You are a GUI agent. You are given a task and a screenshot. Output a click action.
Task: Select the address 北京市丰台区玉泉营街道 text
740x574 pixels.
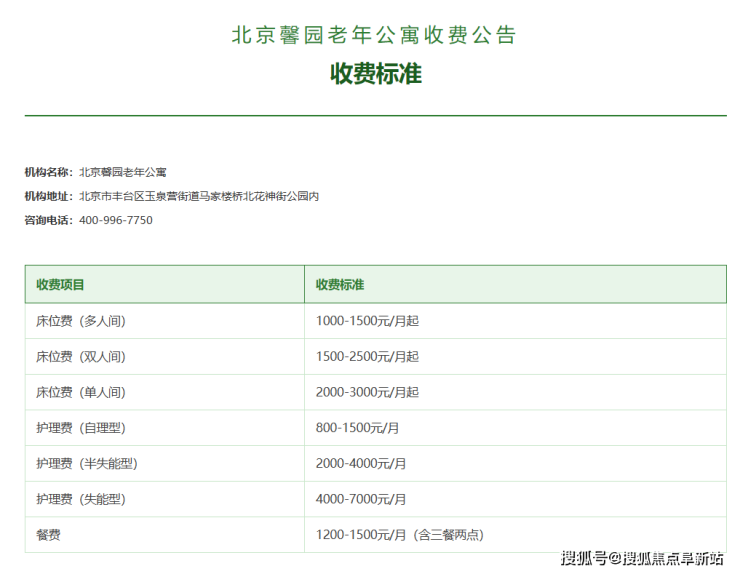(139, 196)
